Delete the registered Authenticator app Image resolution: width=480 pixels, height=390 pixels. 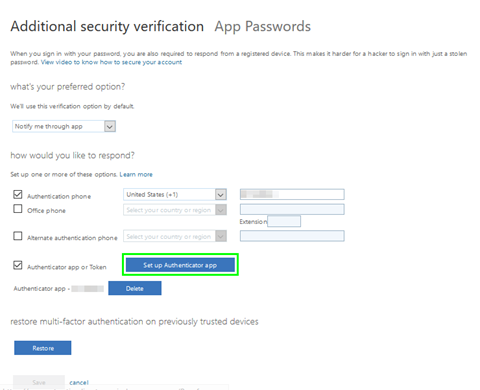pos(135,288)
